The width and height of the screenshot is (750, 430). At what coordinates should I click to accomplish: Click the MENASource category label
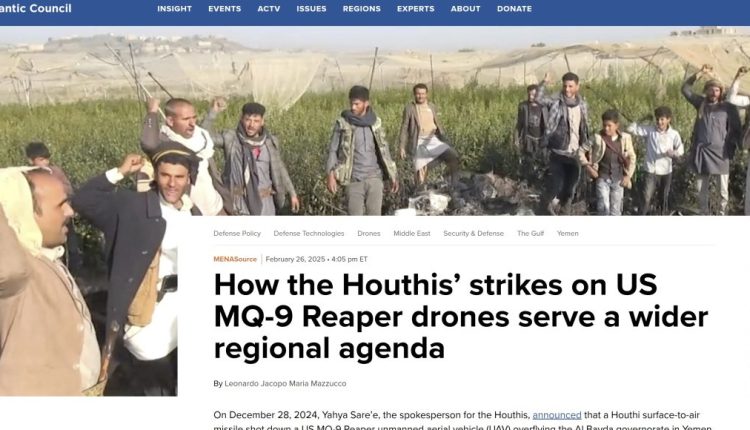coord(235,259)
